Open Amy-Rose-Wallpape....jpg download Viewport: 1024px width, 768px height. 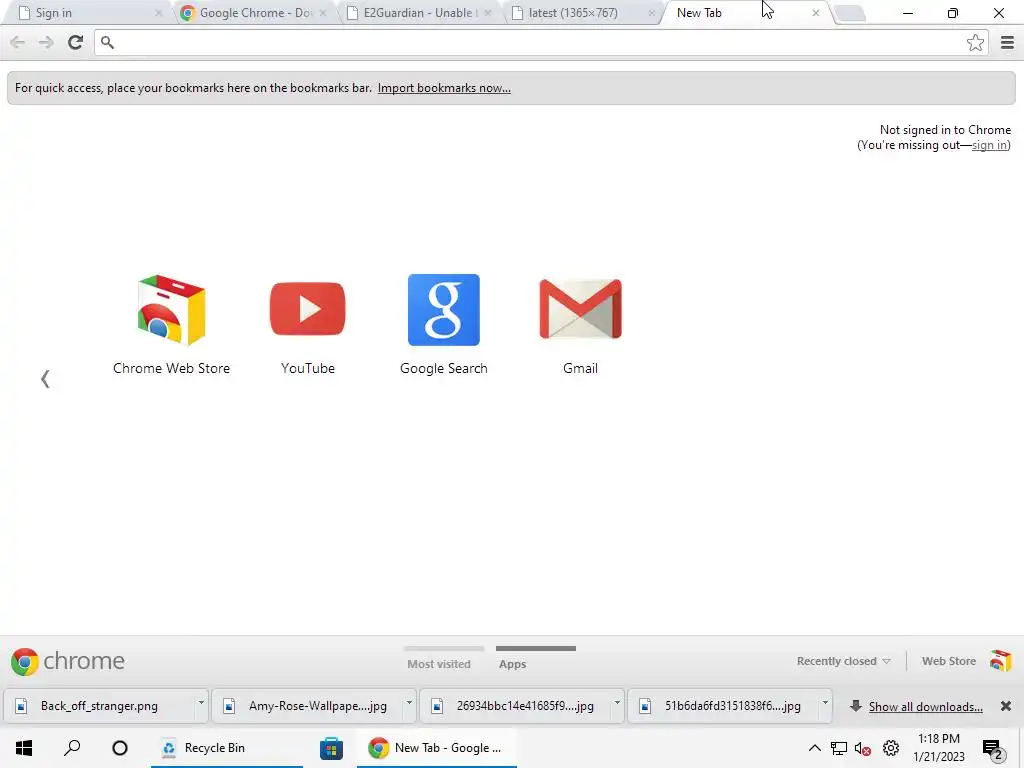[x=307, y=706]
